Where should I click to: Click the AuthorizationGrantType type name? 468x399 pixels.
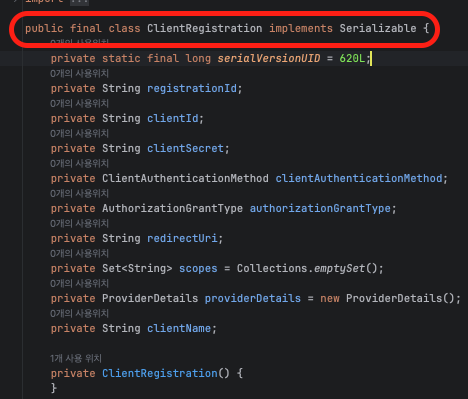click(172, 208)
